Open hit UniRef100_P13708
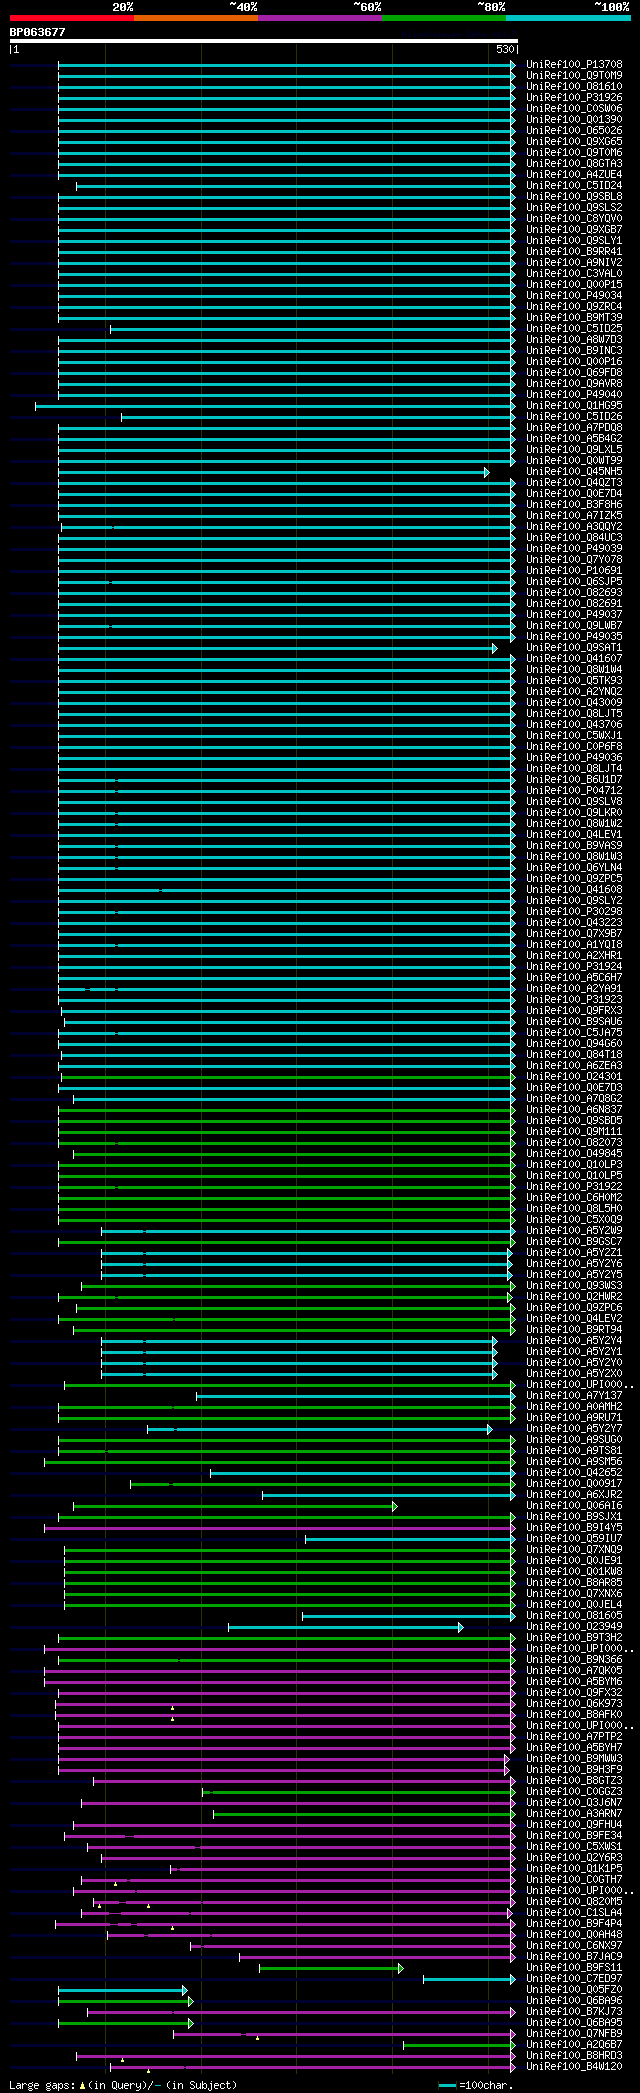640x2093 pixels. click(x=574, y=65)
